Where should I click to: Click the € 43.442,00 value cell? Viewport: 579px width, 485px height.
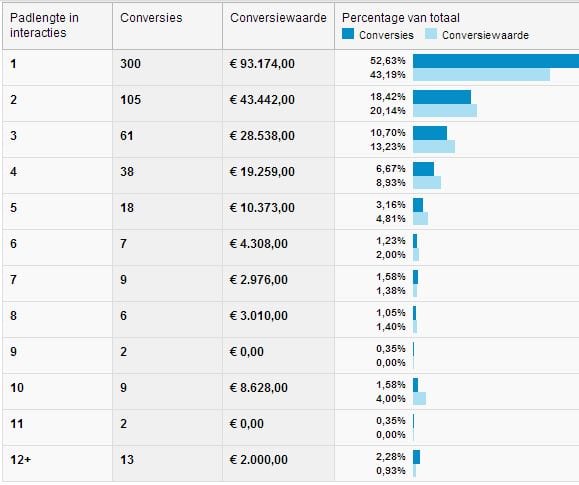[262, 100]
